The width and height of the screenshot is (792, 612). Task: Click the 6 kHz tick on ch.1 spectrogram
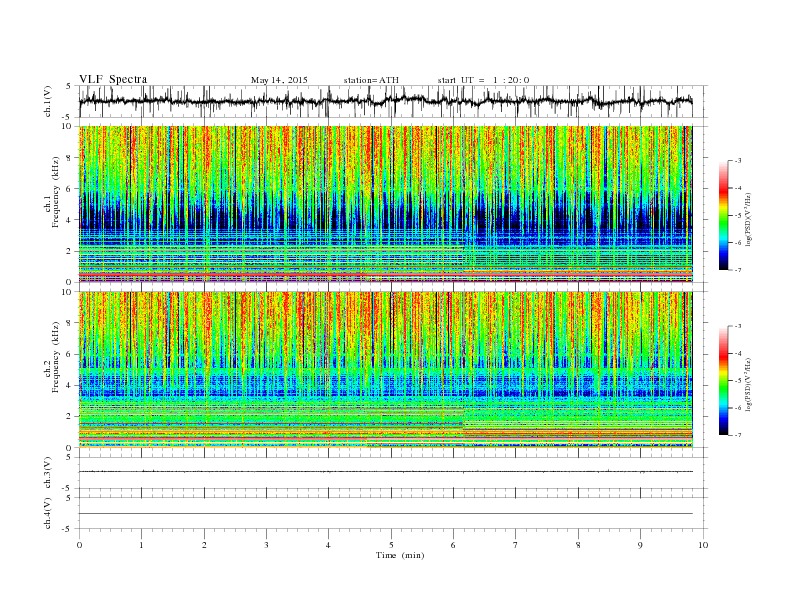click(x=70, y=189)
